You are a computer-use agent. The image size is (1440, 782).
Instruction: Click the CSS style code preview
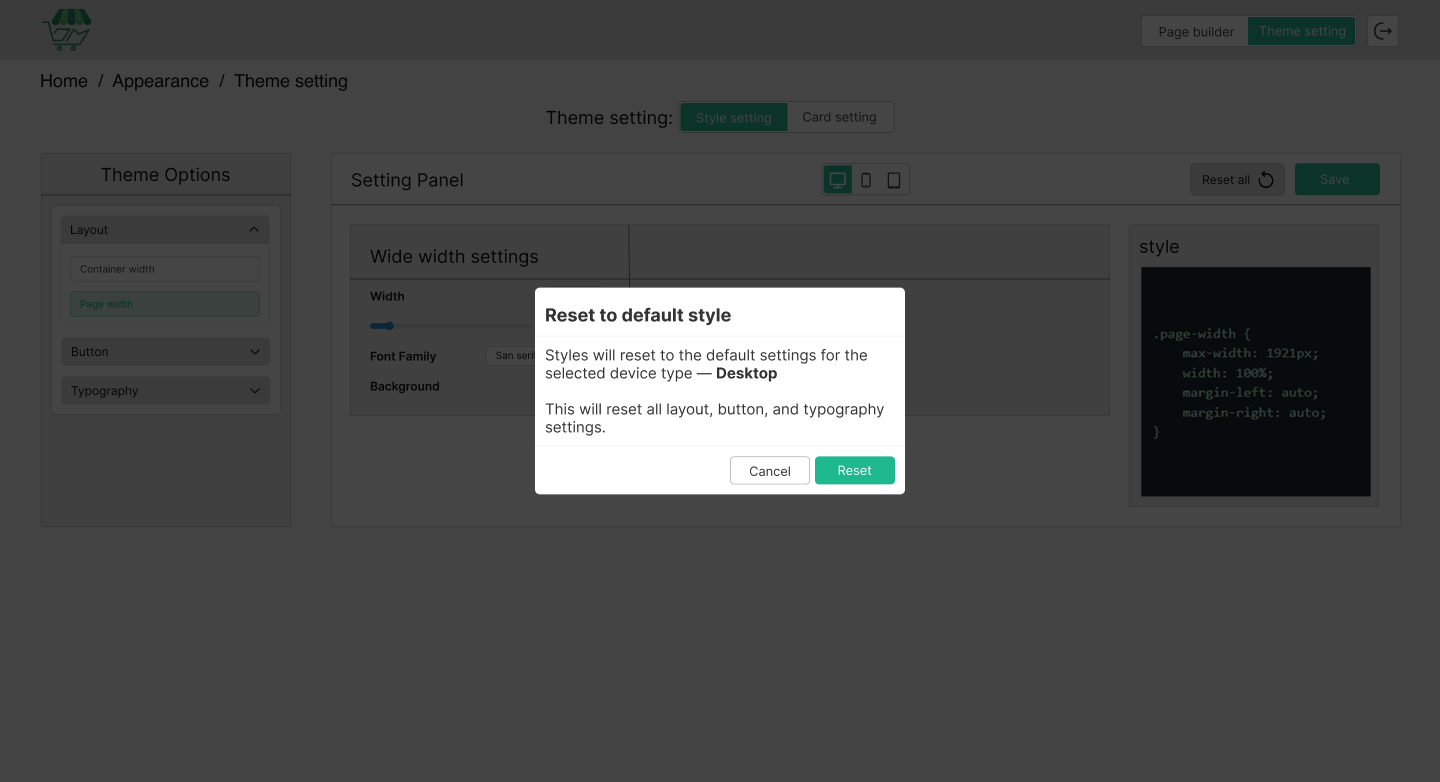[1256, 381]
